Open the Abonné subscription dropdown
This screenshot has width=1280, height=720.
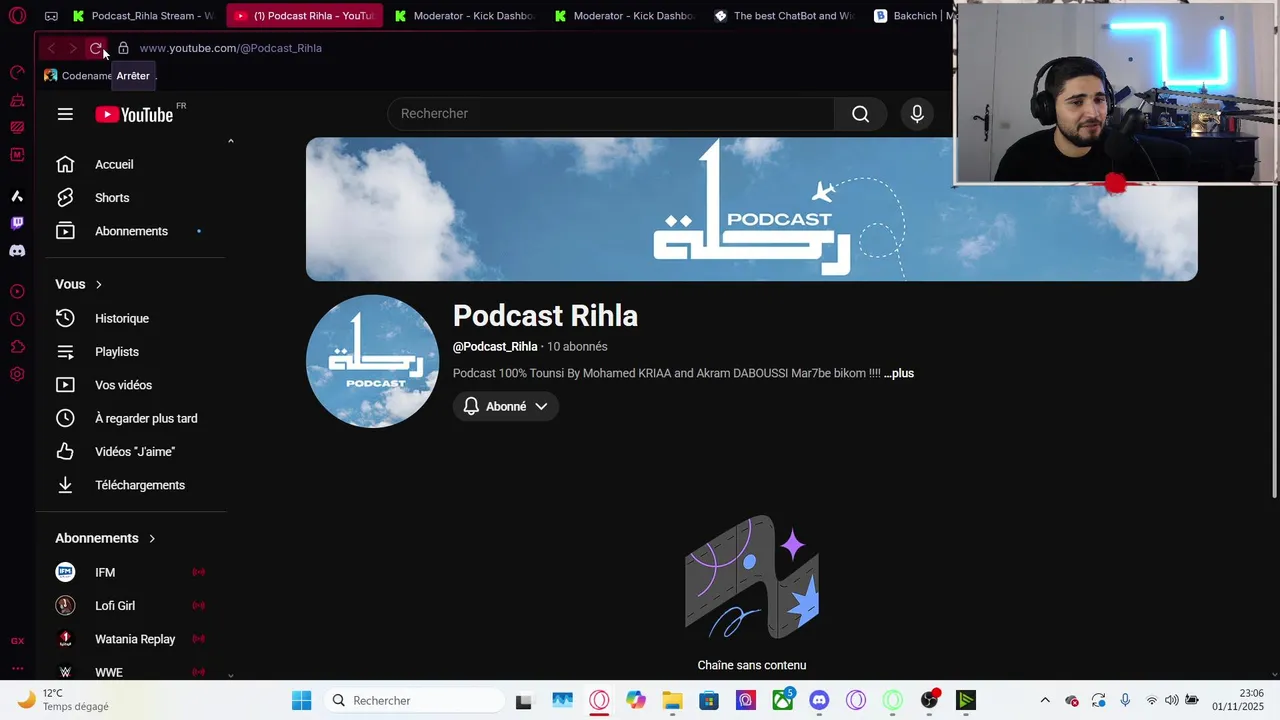pos(506,406)
